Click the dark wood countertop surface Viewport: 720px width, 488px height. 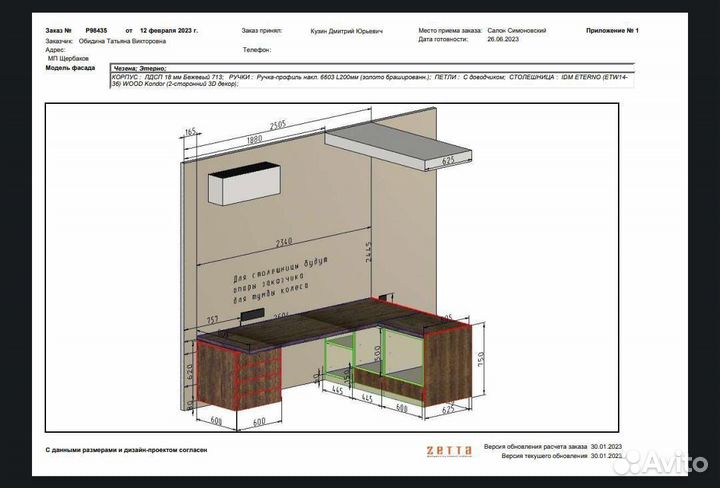[x=330, y=323]
